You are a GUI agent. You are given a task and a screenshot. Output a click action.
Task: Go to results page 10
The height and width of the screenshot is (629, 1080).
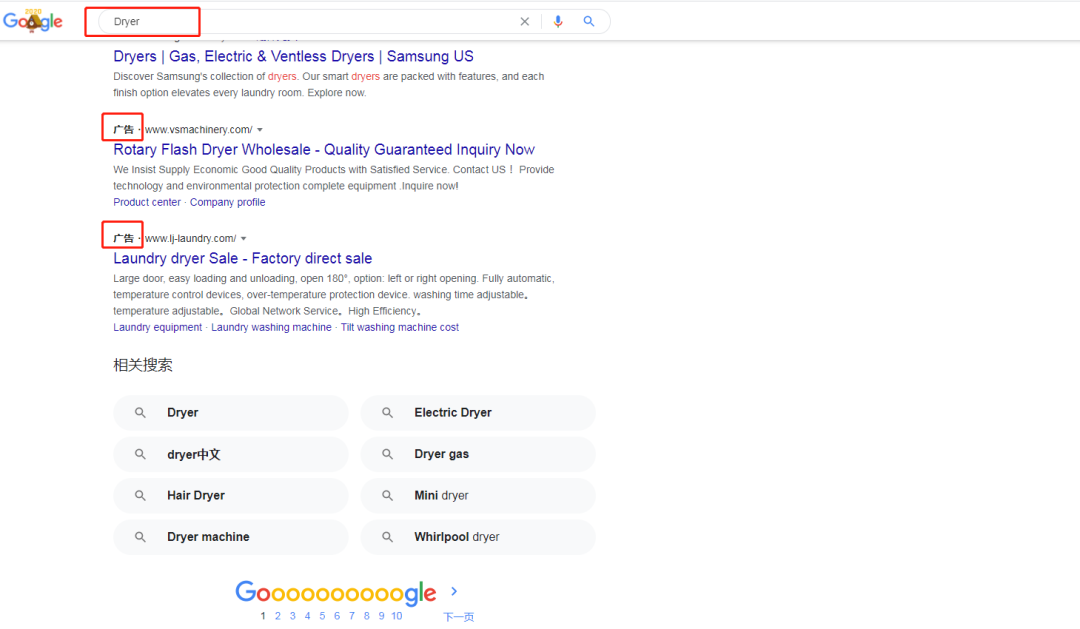(397, 616)
